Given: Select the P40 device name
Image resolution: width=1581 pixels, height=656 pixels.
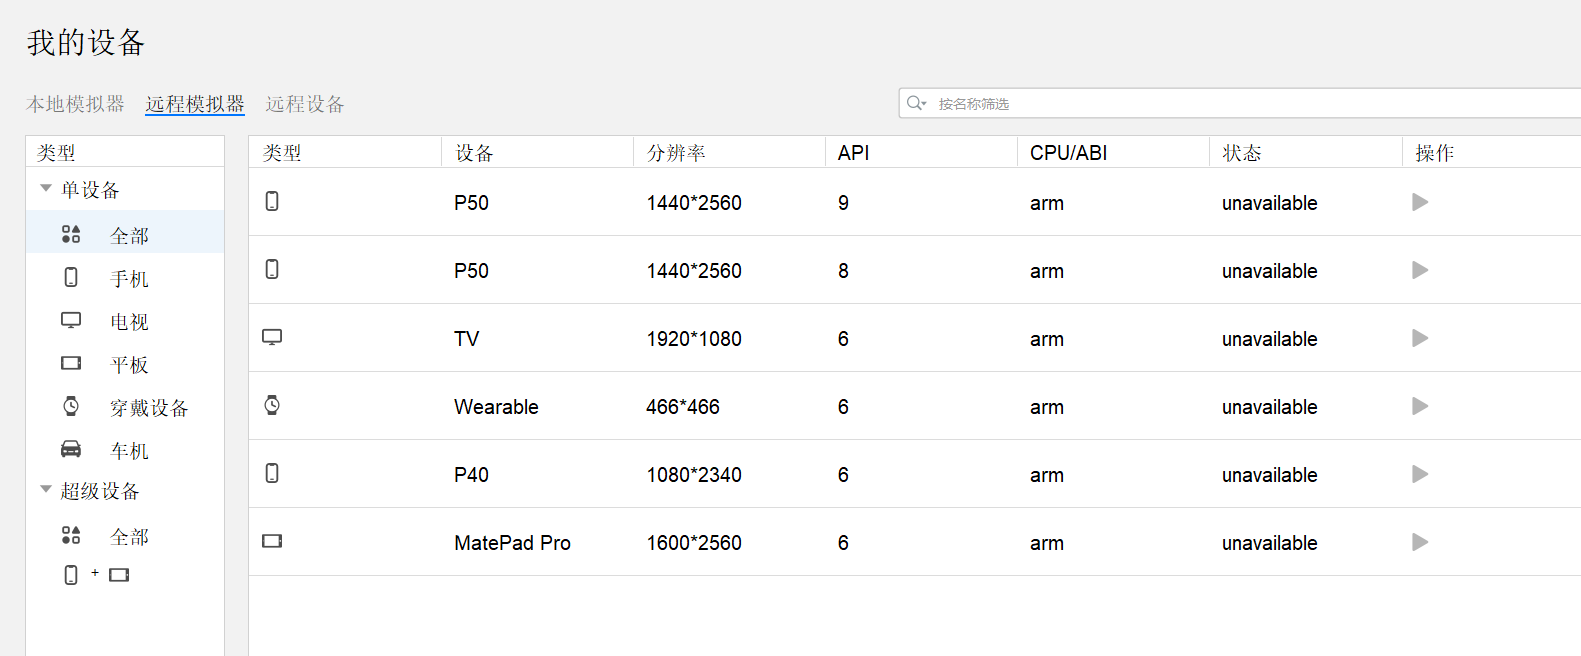Looking at the screenshot, I should (x=471, y=475).
